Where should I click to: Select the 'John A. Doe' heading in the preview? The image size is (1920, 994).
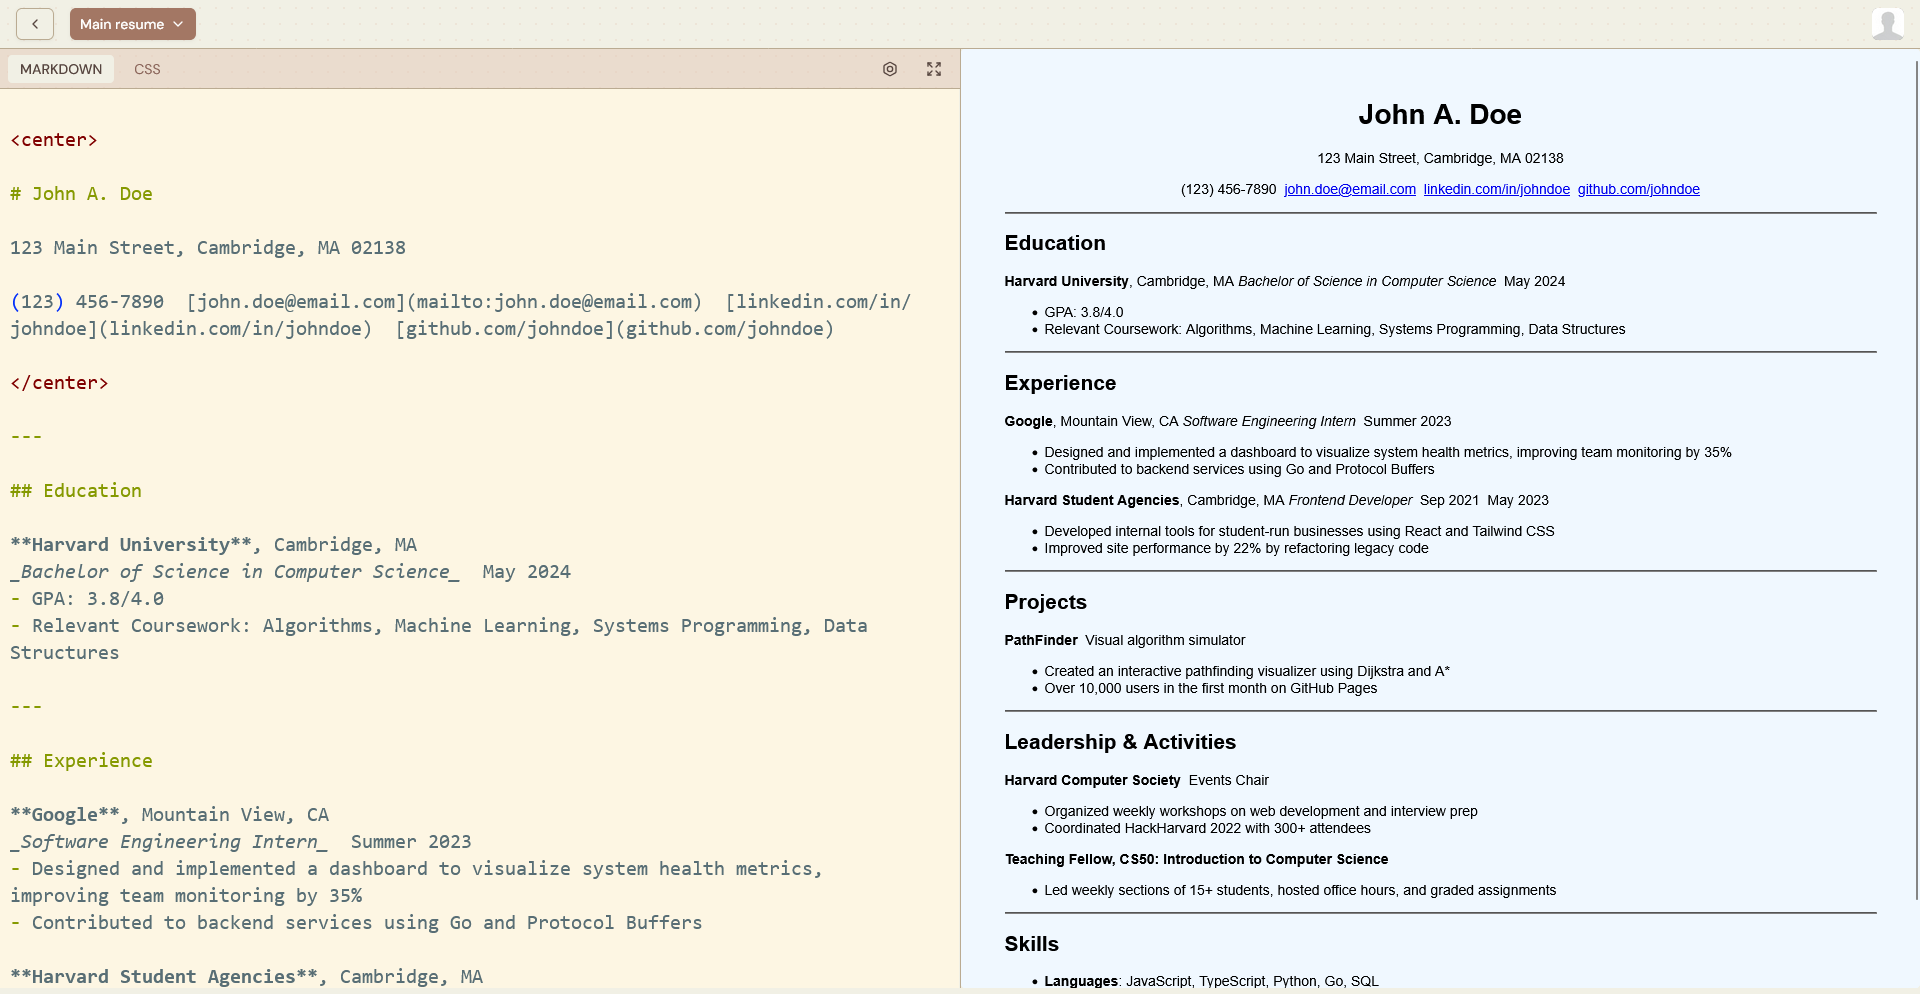point(1439,114)
